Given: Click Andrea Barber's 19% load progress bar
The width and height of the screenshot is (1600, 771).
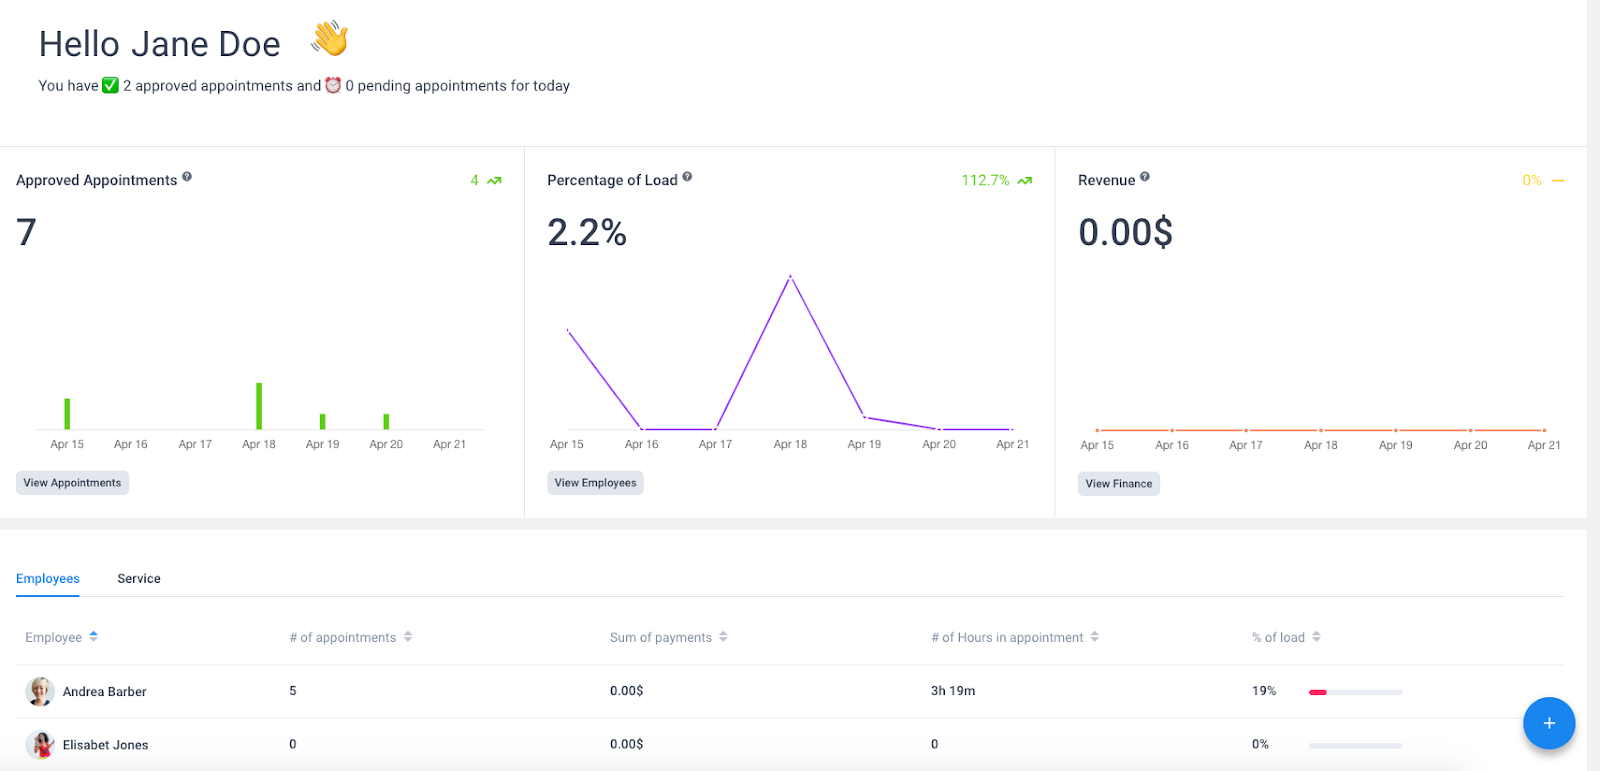Looking at the screenshot, I should coord(1355,692).
